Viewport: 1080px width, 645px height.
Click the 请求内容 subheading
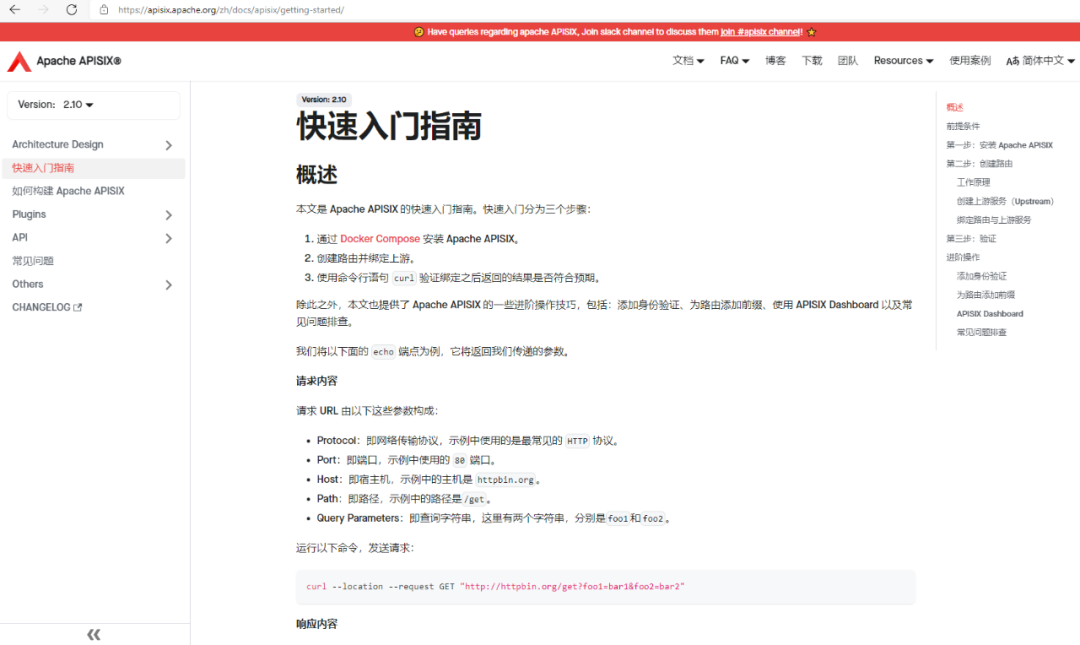317,381
